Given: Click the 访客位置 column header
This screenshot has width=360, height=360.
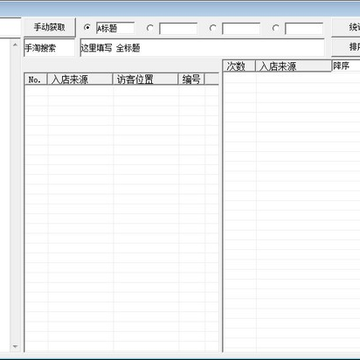Looking at the screenshot, I should point(146,79).
